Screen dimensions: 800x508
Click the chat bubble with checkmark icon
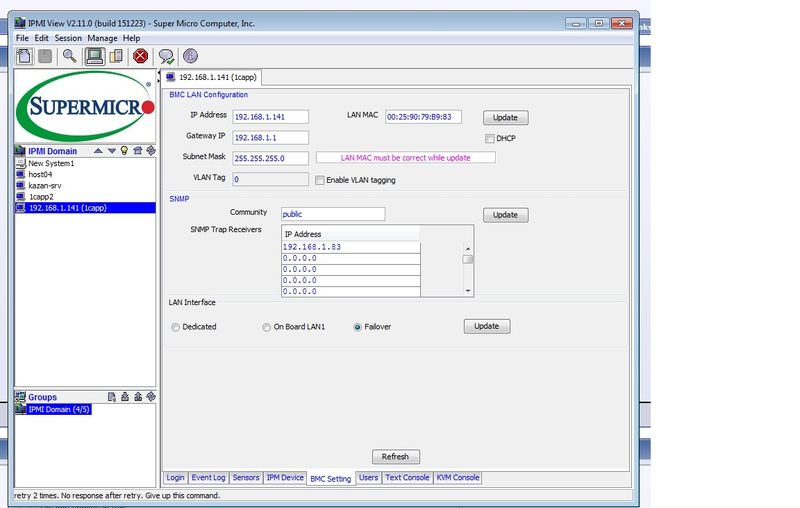(x=166, y=57)
